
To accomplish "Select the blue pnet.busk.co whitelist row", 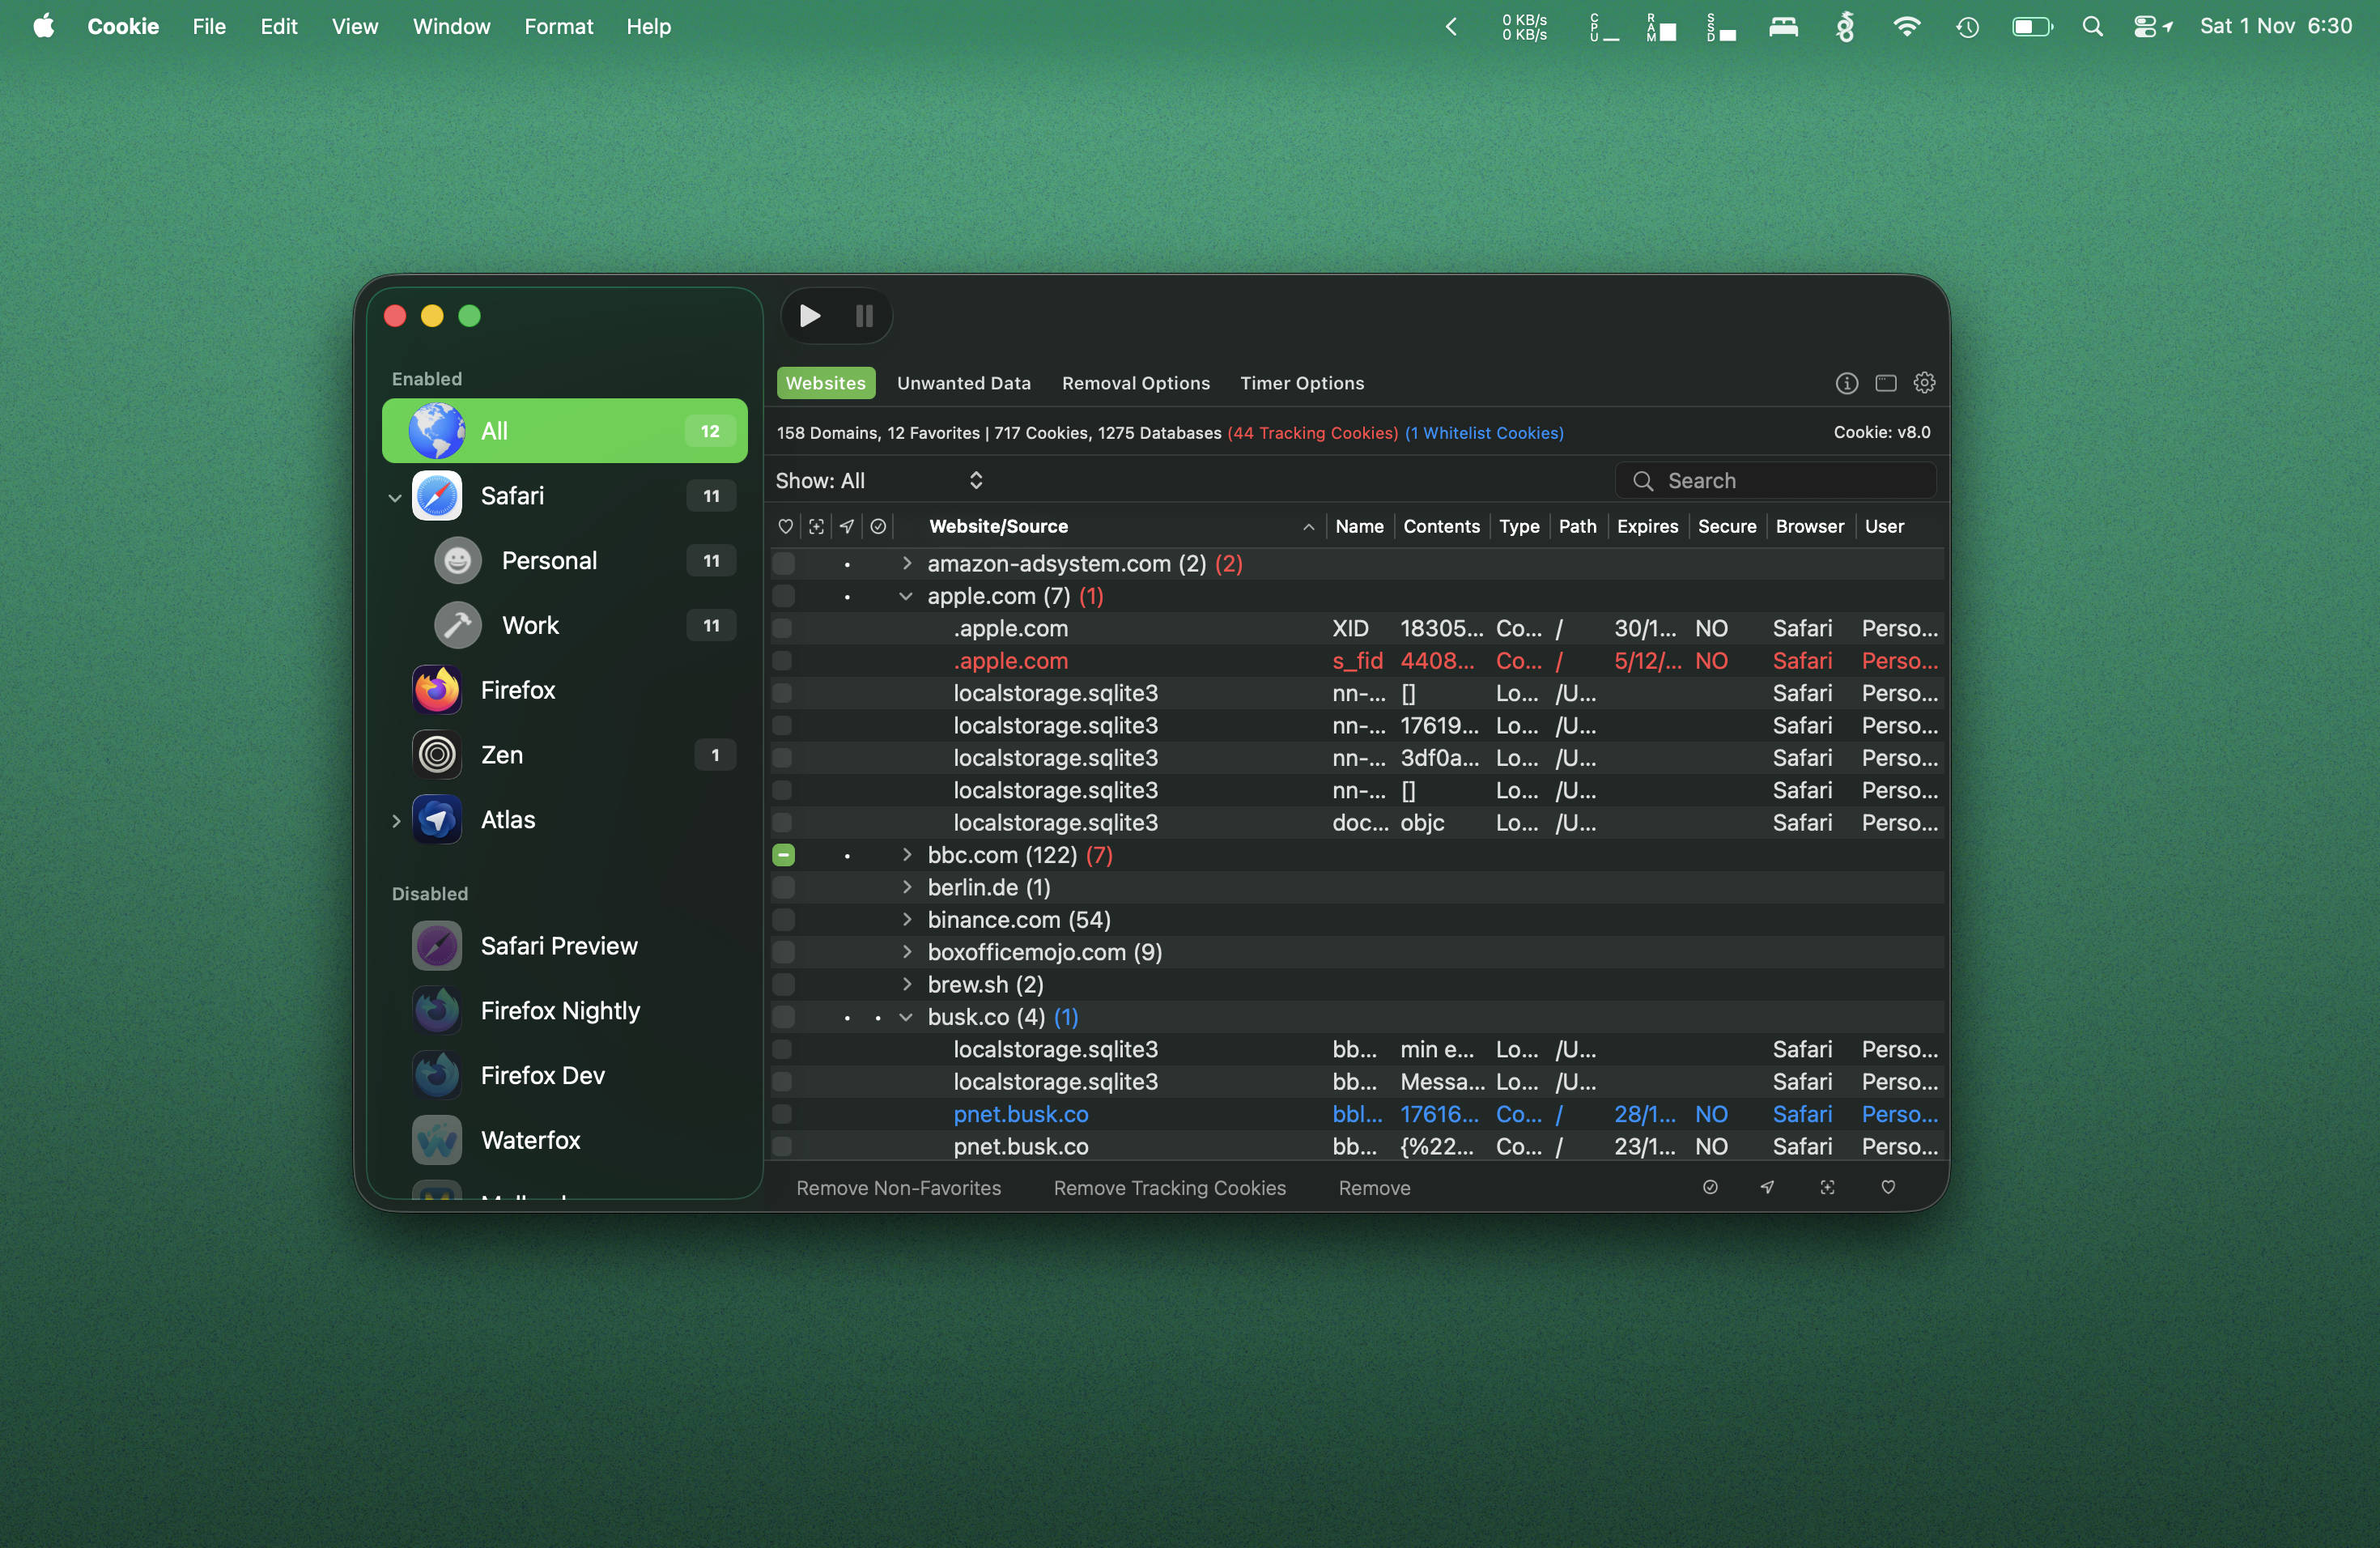I will point(1356,1114).
